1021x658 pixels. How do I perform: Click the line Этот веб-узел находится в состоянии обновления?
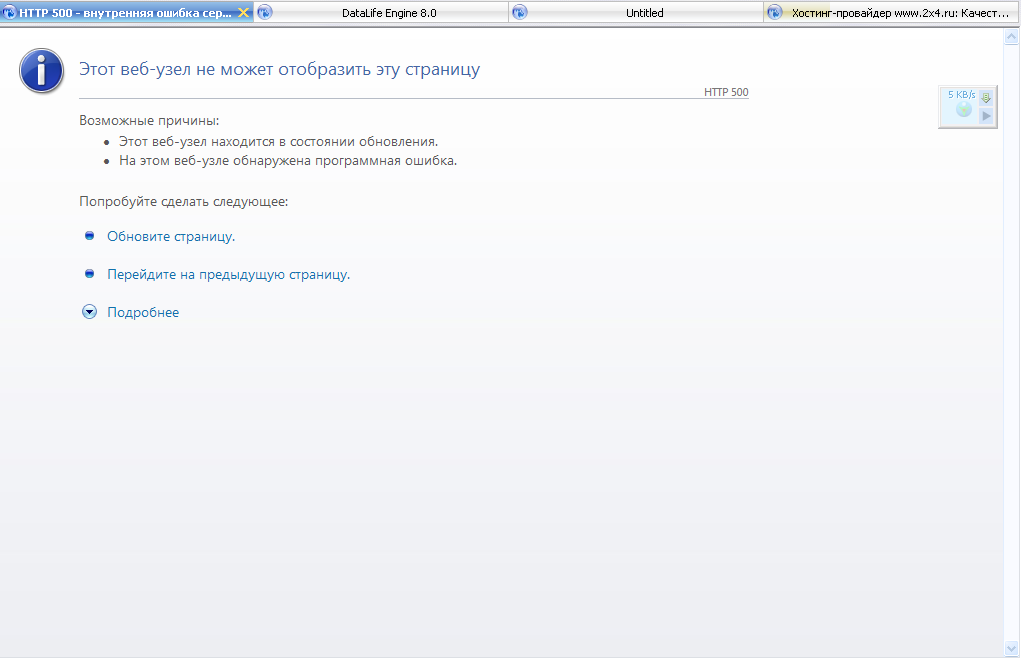point(279,141)
